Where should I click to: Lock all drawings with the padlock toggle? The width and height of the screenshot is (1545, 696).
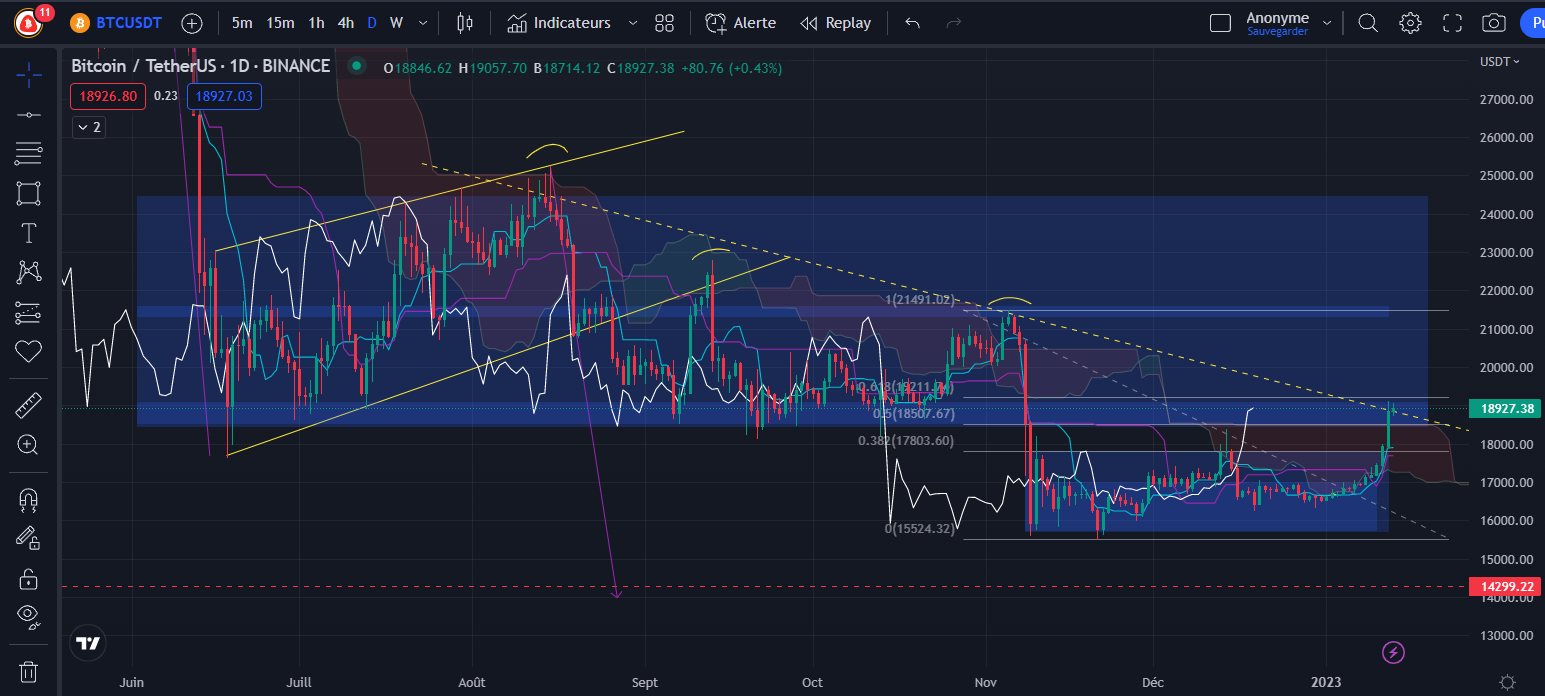pos(28,578)
